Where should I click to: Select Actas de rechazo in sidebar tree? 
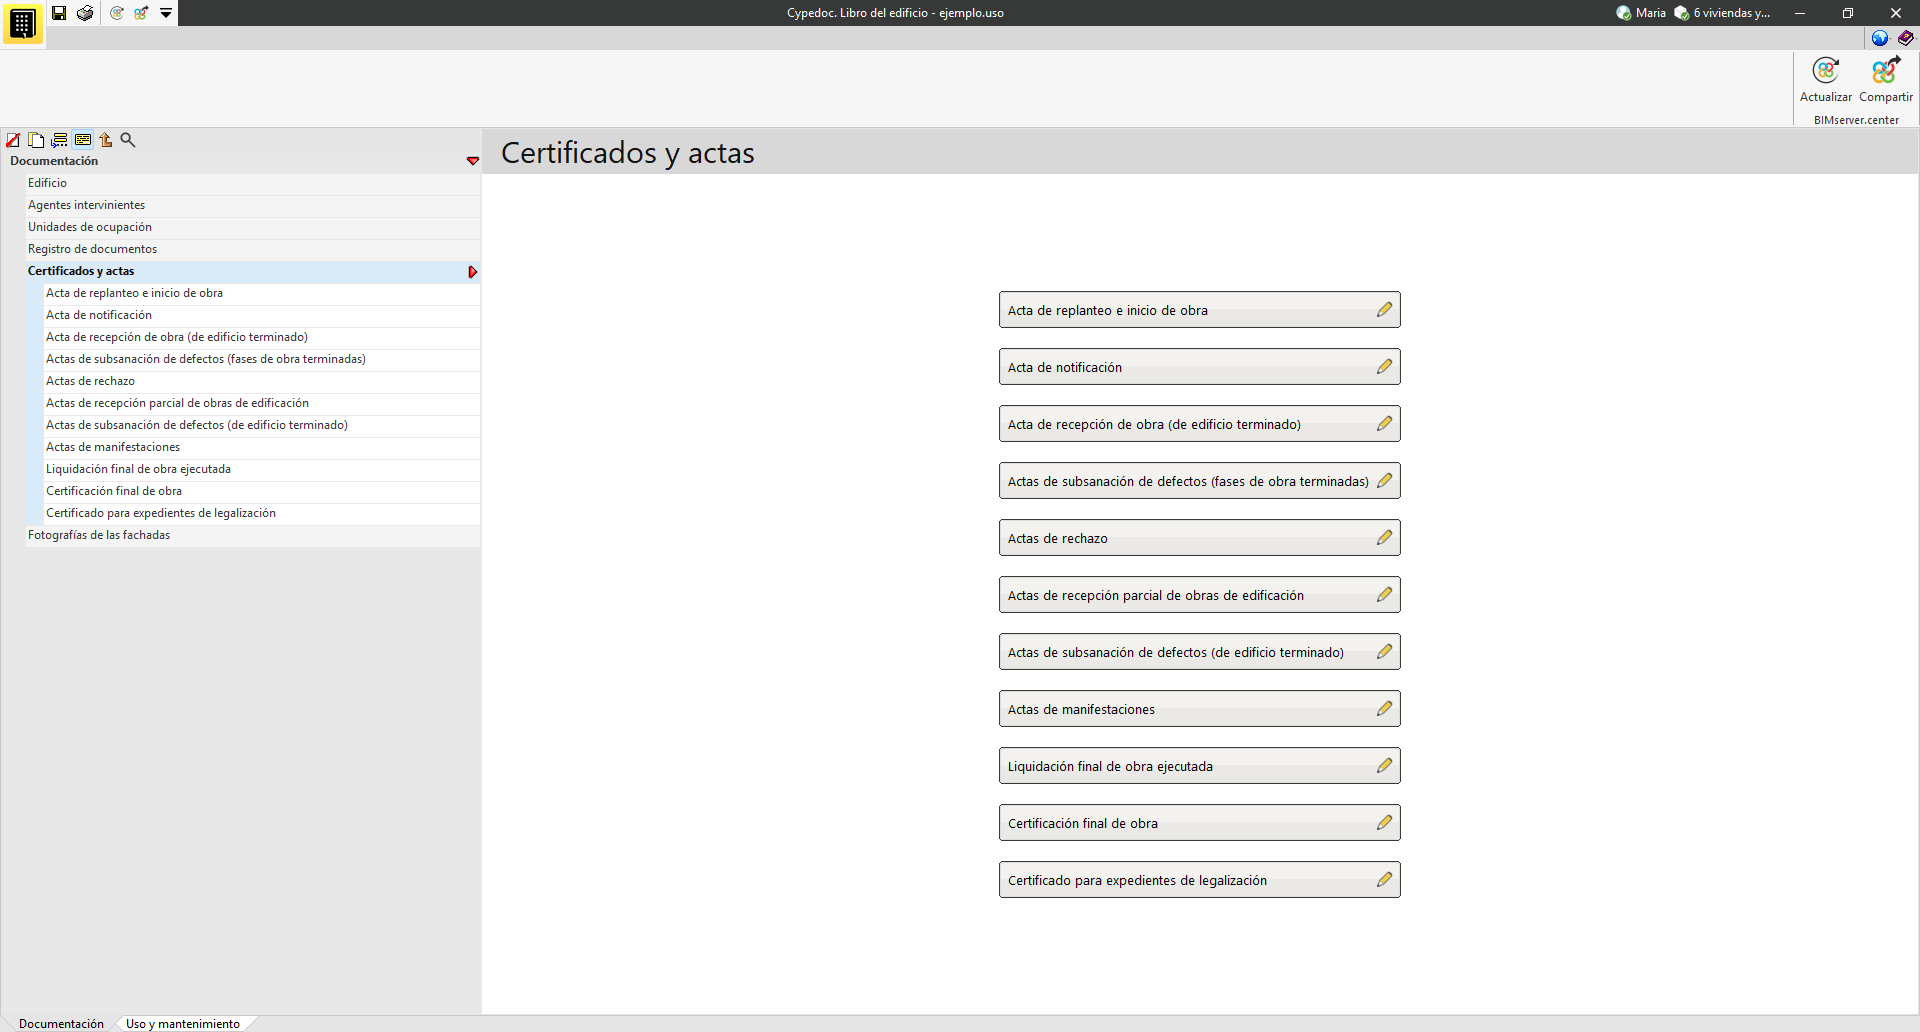click(263, 381)
